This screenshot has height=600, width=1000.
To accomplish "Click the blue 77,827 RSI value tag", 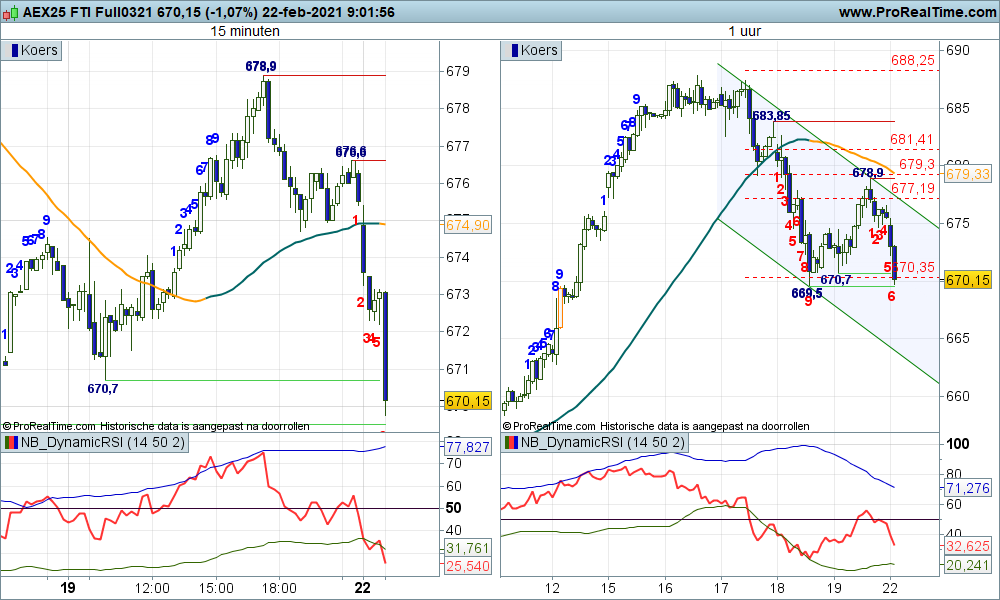I will tap(468, 447).
